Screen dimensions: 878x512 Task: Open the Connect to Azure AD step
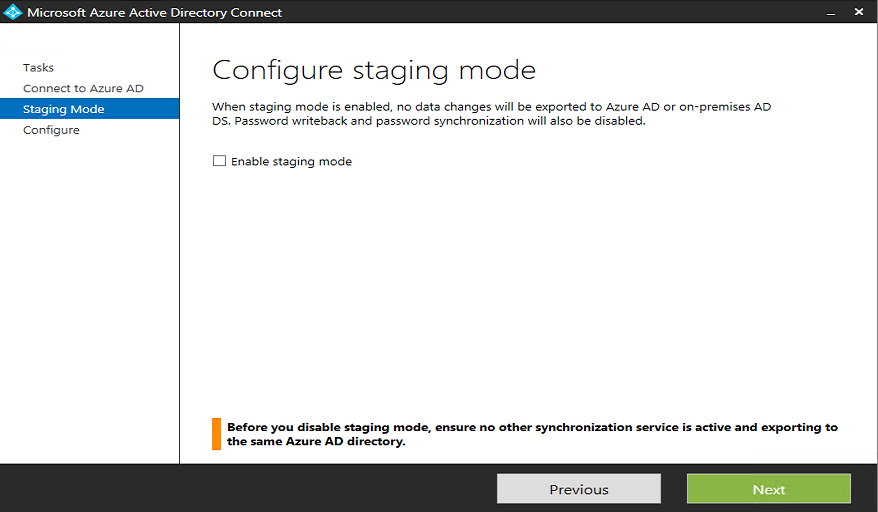83,89
